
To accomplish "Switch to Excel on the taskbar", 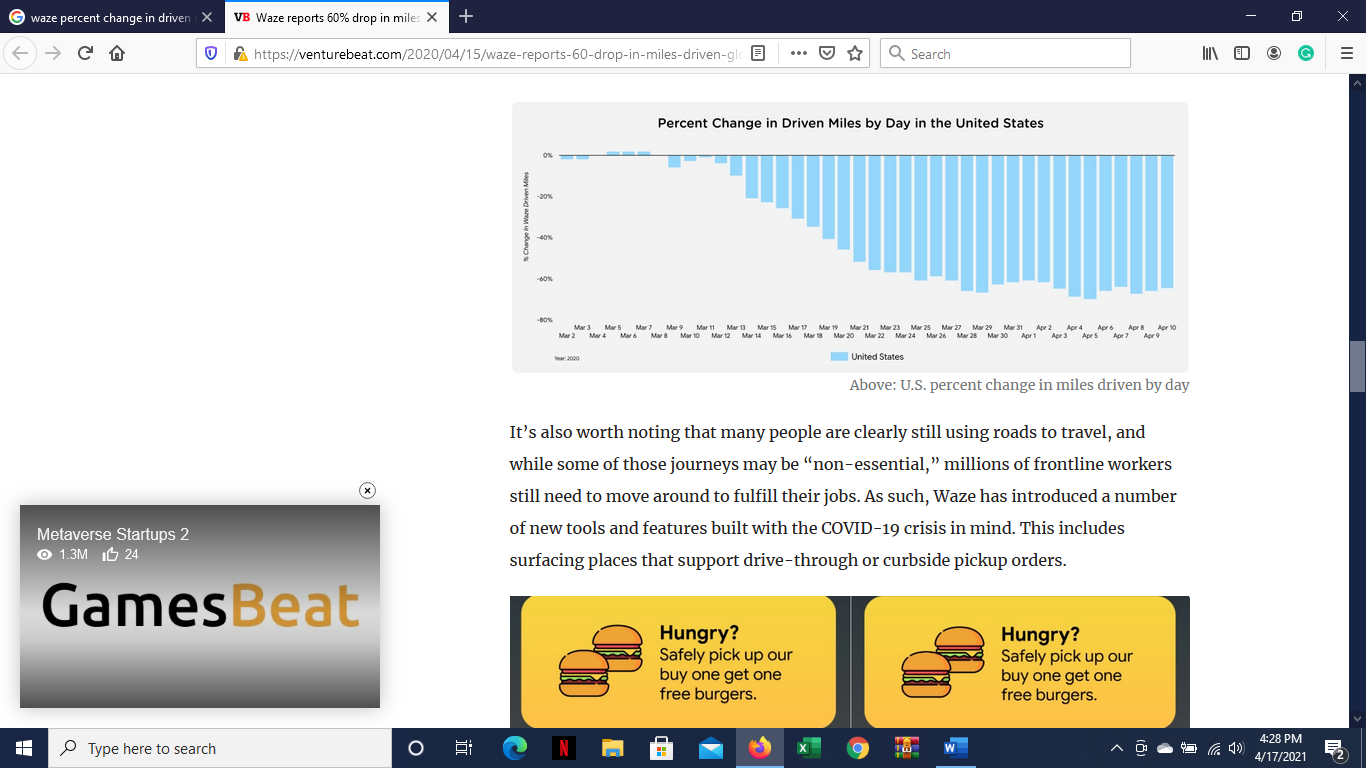I will pos(809,748).
